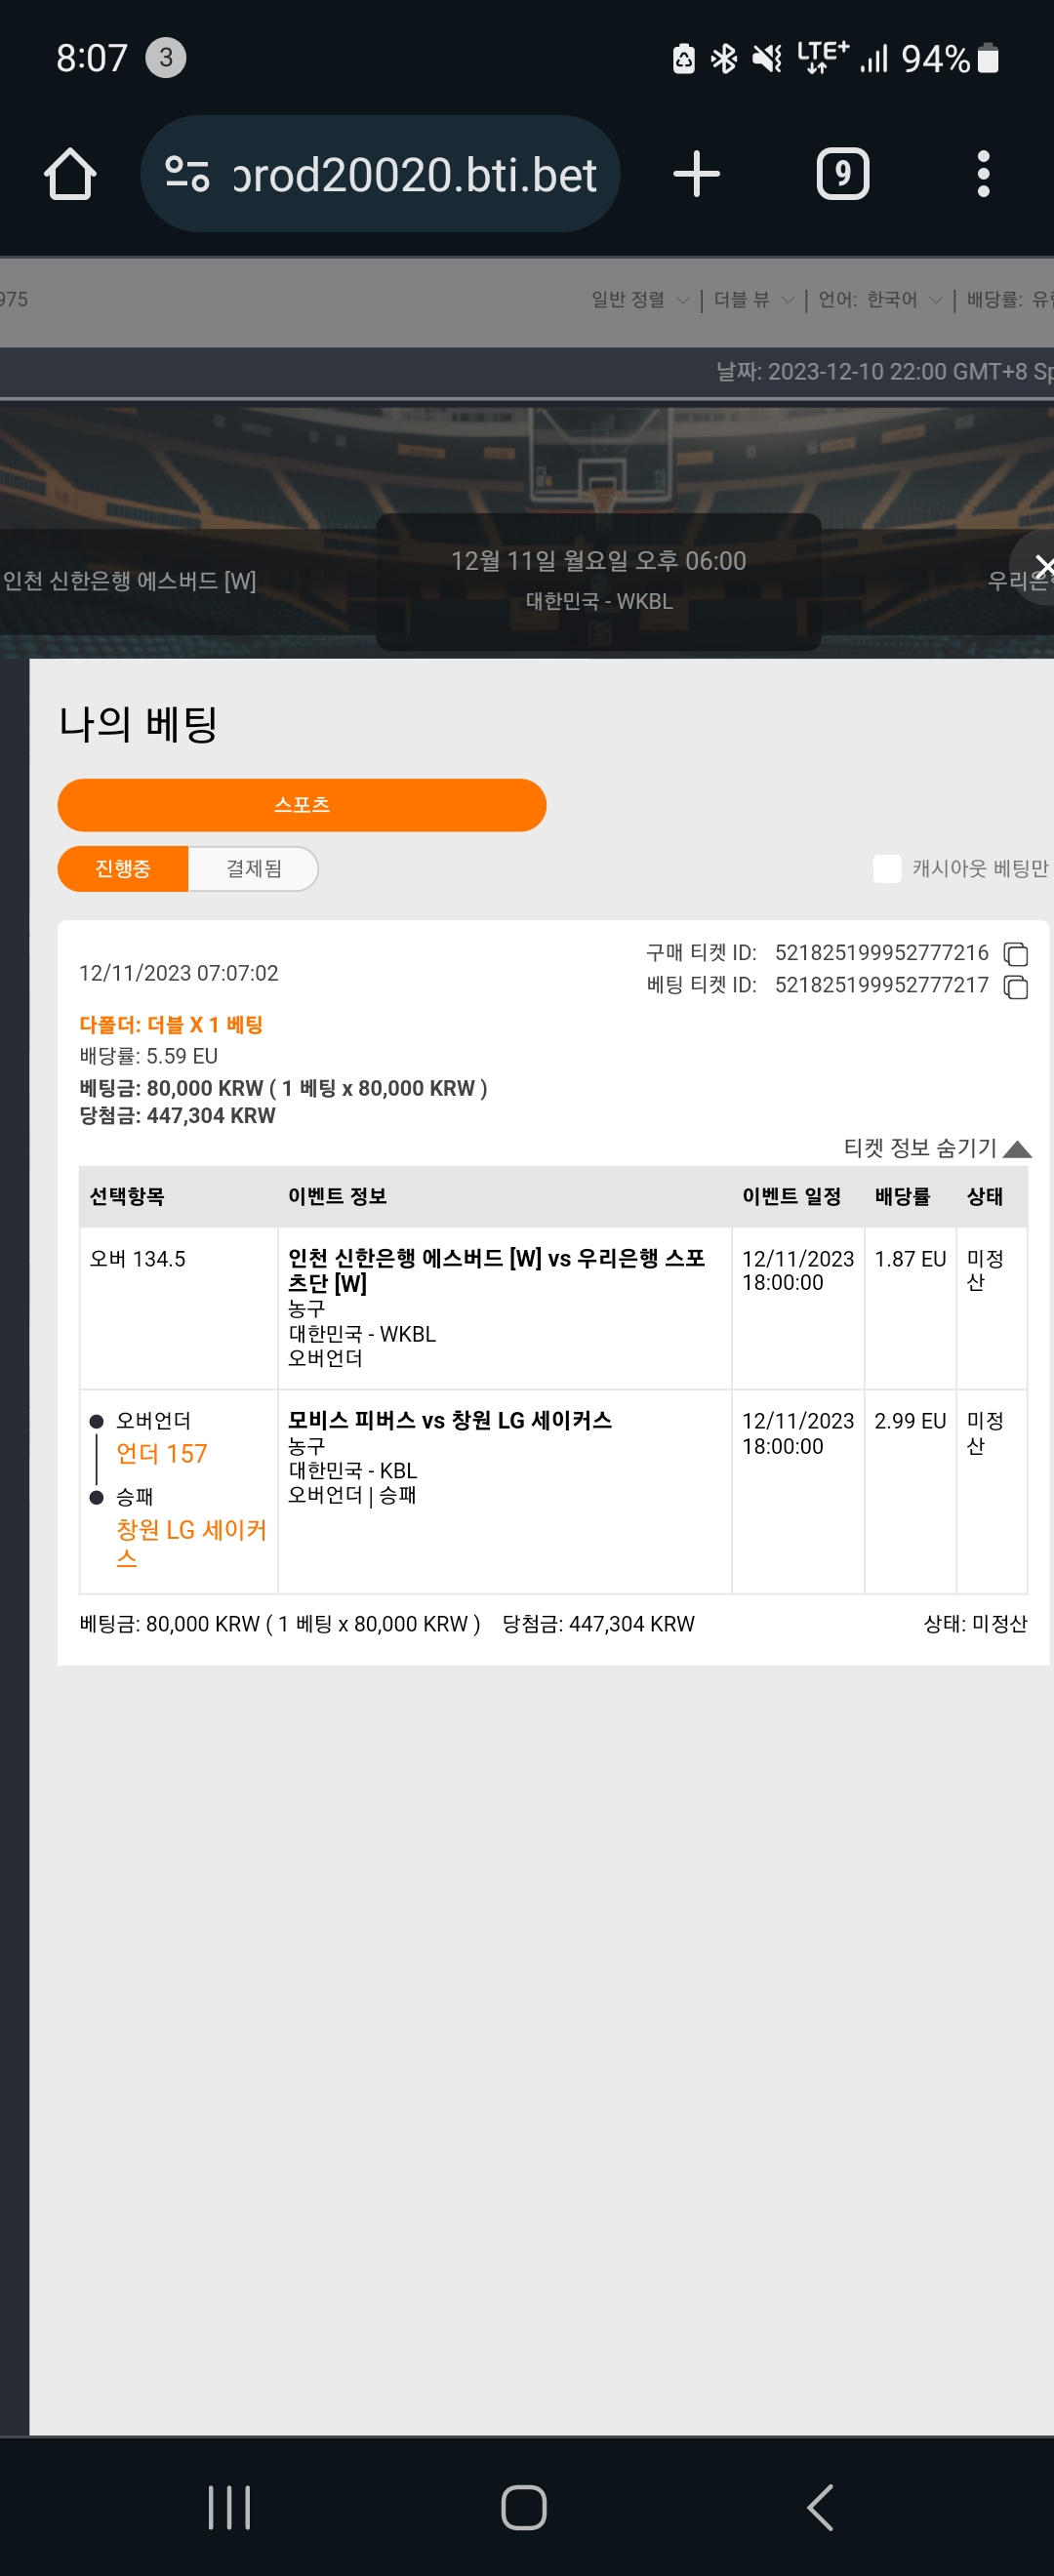This screenshot has height=2576, width=1054.
Task: Tap the Android back navigation button
Action: (820, 2507)
